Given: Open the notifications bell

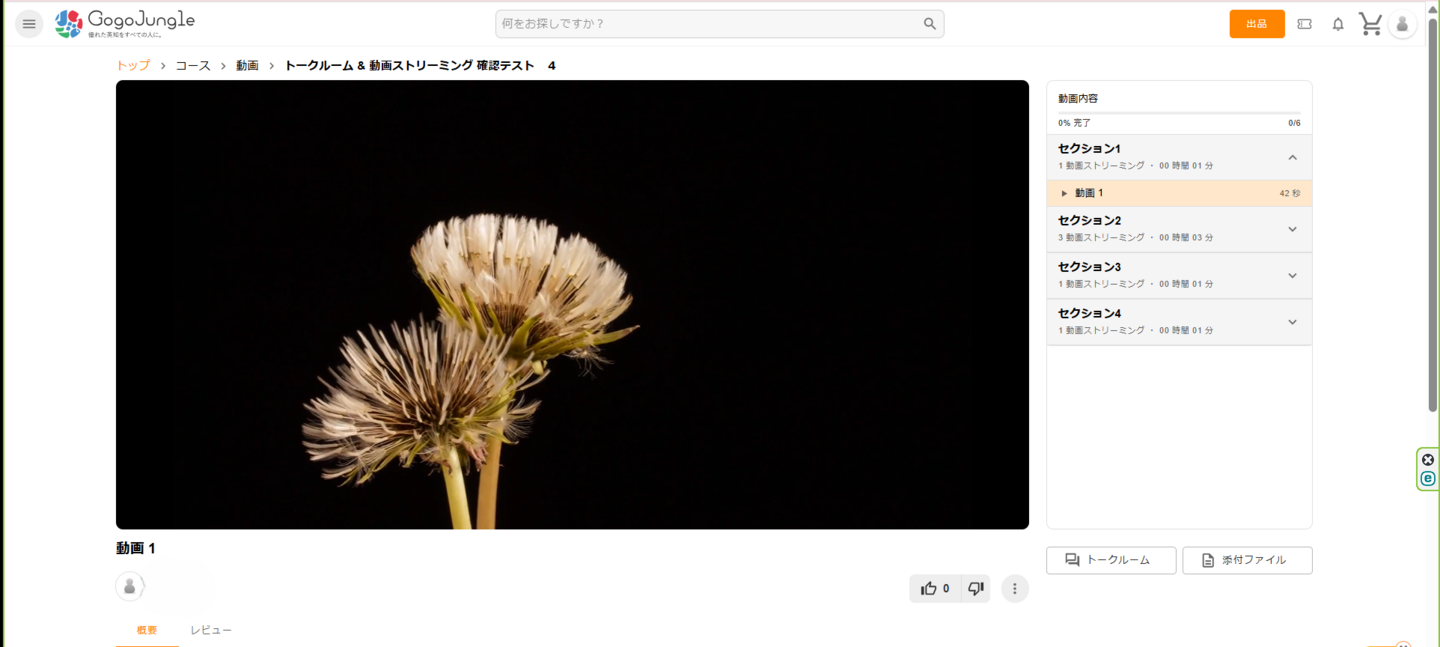Looking at the screenshot, I should pyautogui.click(x=1338, y=24).
